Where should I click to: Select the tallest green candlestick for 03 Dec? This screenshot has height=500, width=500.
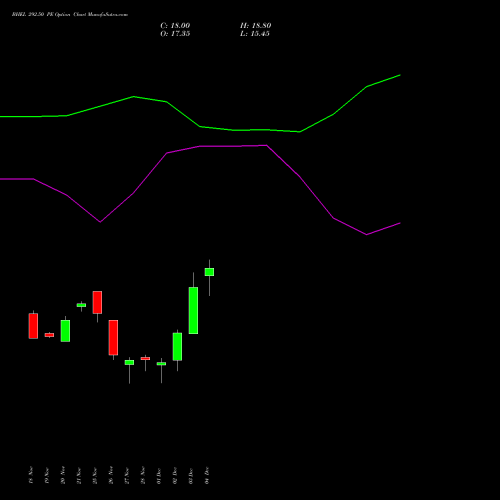pos(193,310)
